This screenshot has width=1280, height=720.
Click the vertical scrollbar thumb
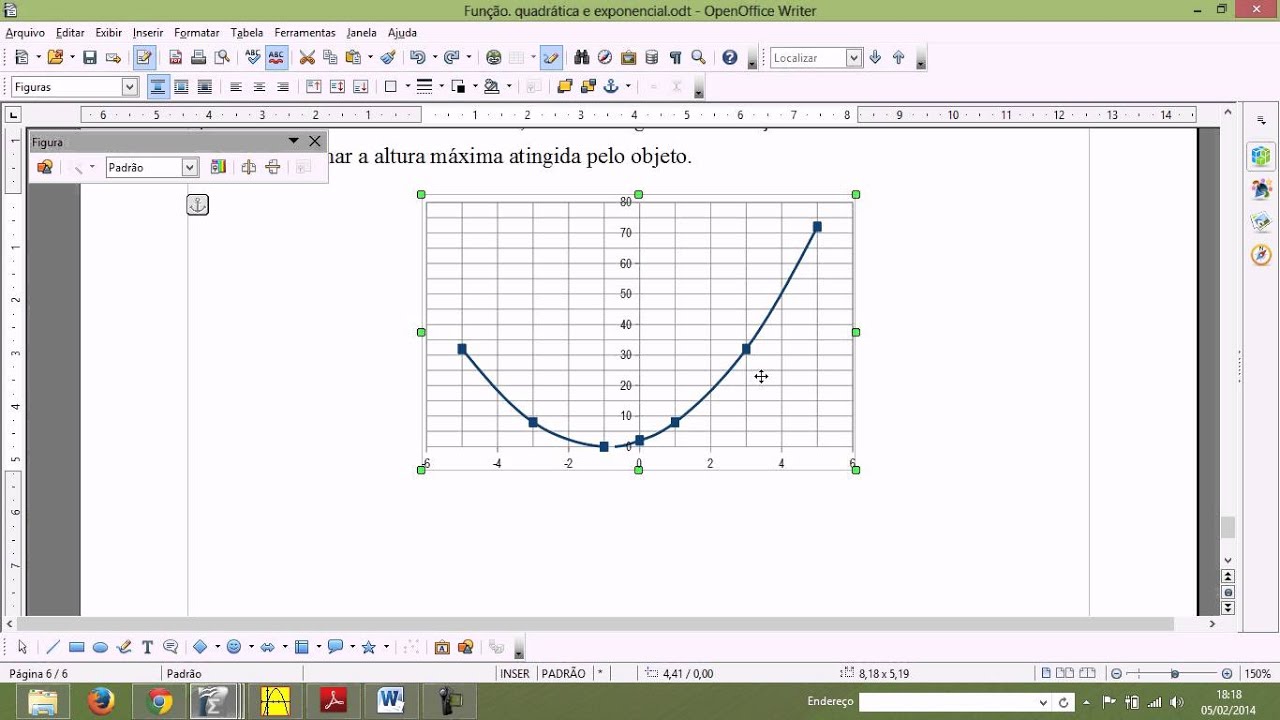(x=1228, y=528)
